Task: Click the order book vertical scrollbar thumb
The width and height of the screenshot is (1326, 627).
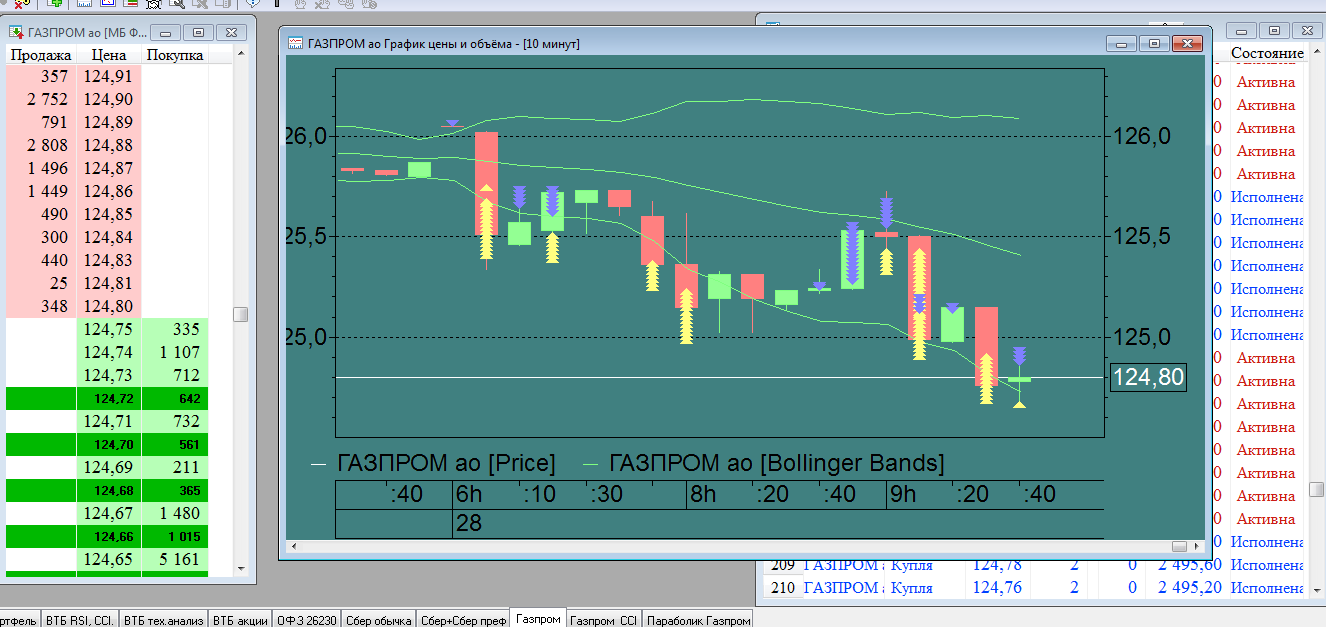Action: 240,314
